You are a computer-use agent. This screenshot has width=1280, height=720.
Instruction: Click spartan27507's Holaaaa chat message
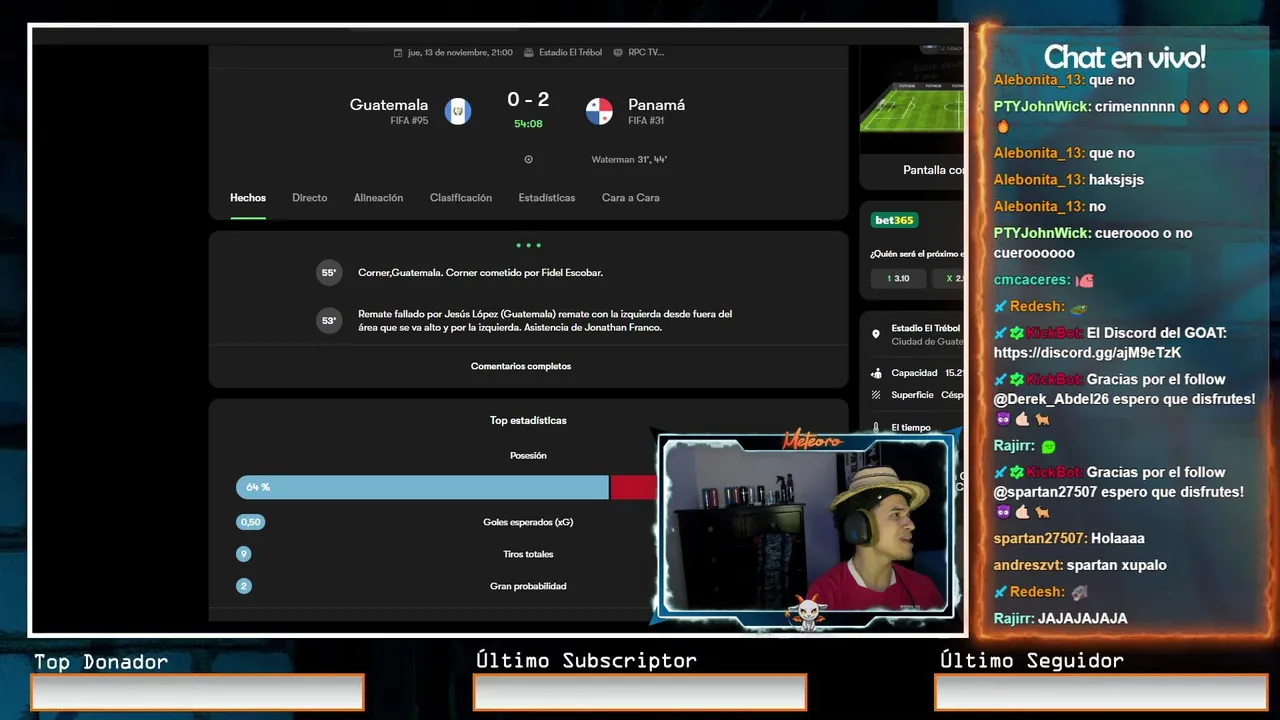point(1069,538)
